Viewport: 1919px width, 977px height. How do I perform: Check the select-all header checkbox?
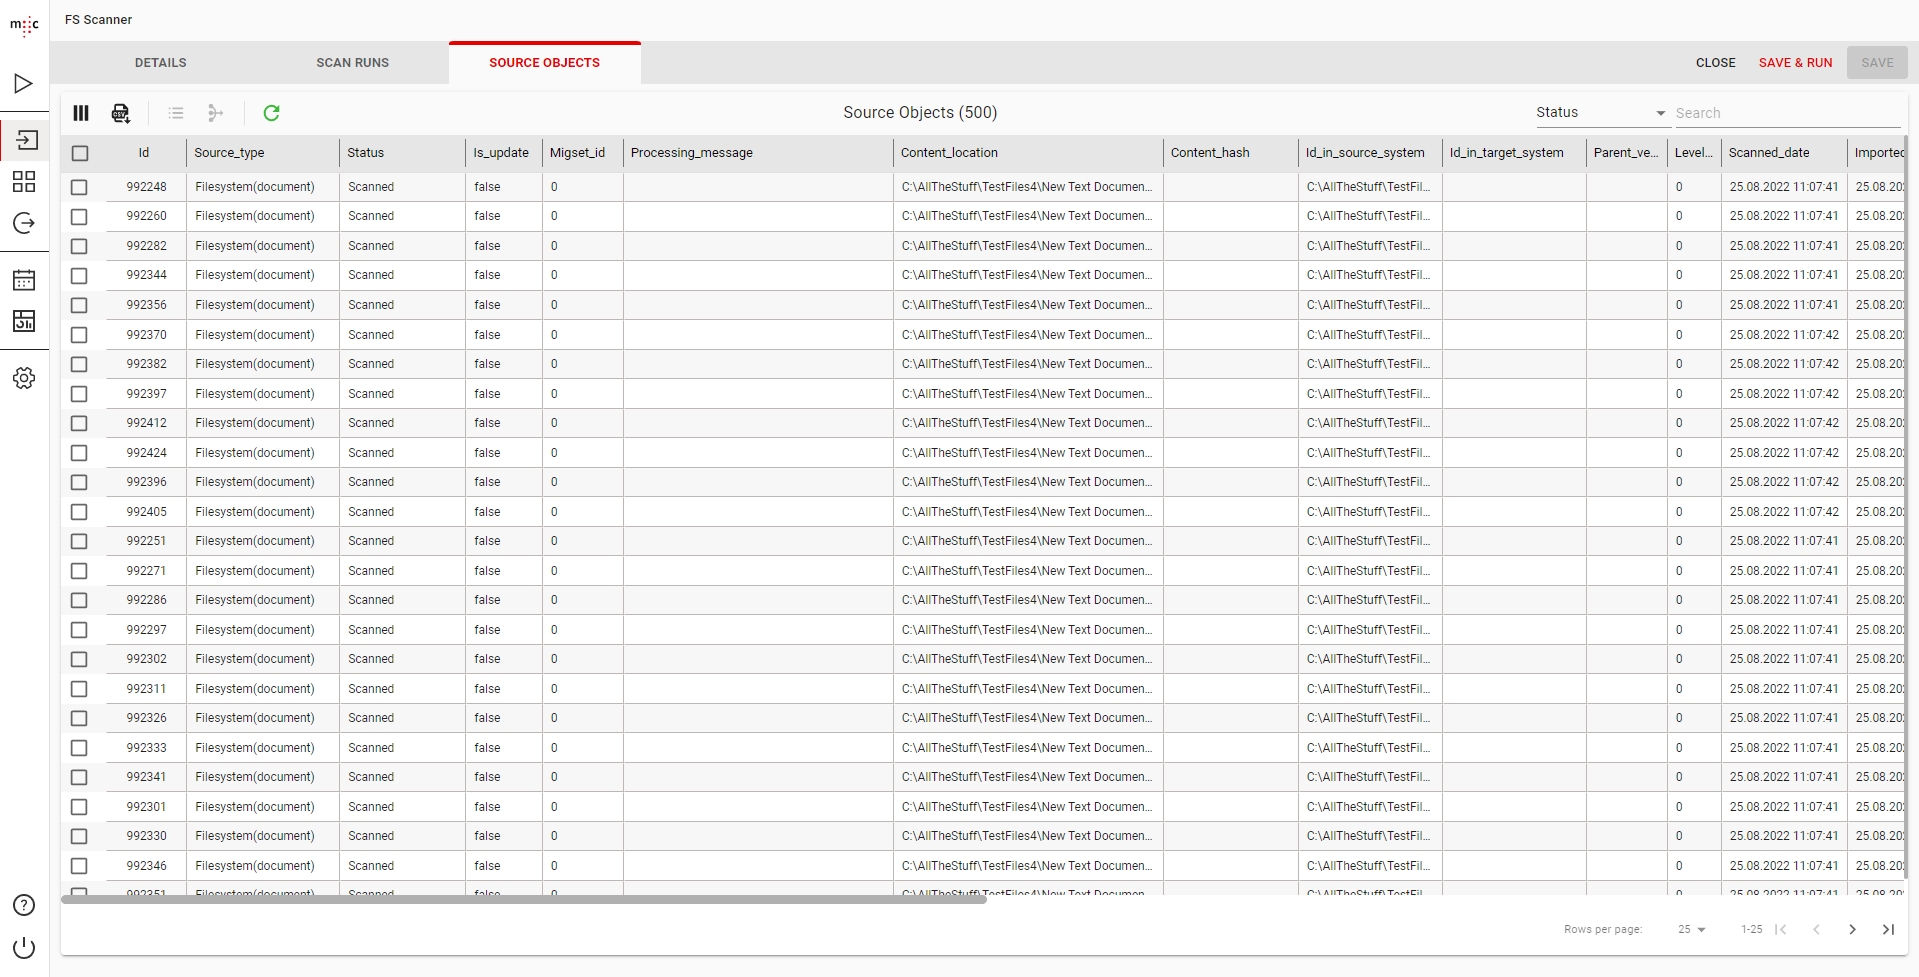click(x=80, y=153)
